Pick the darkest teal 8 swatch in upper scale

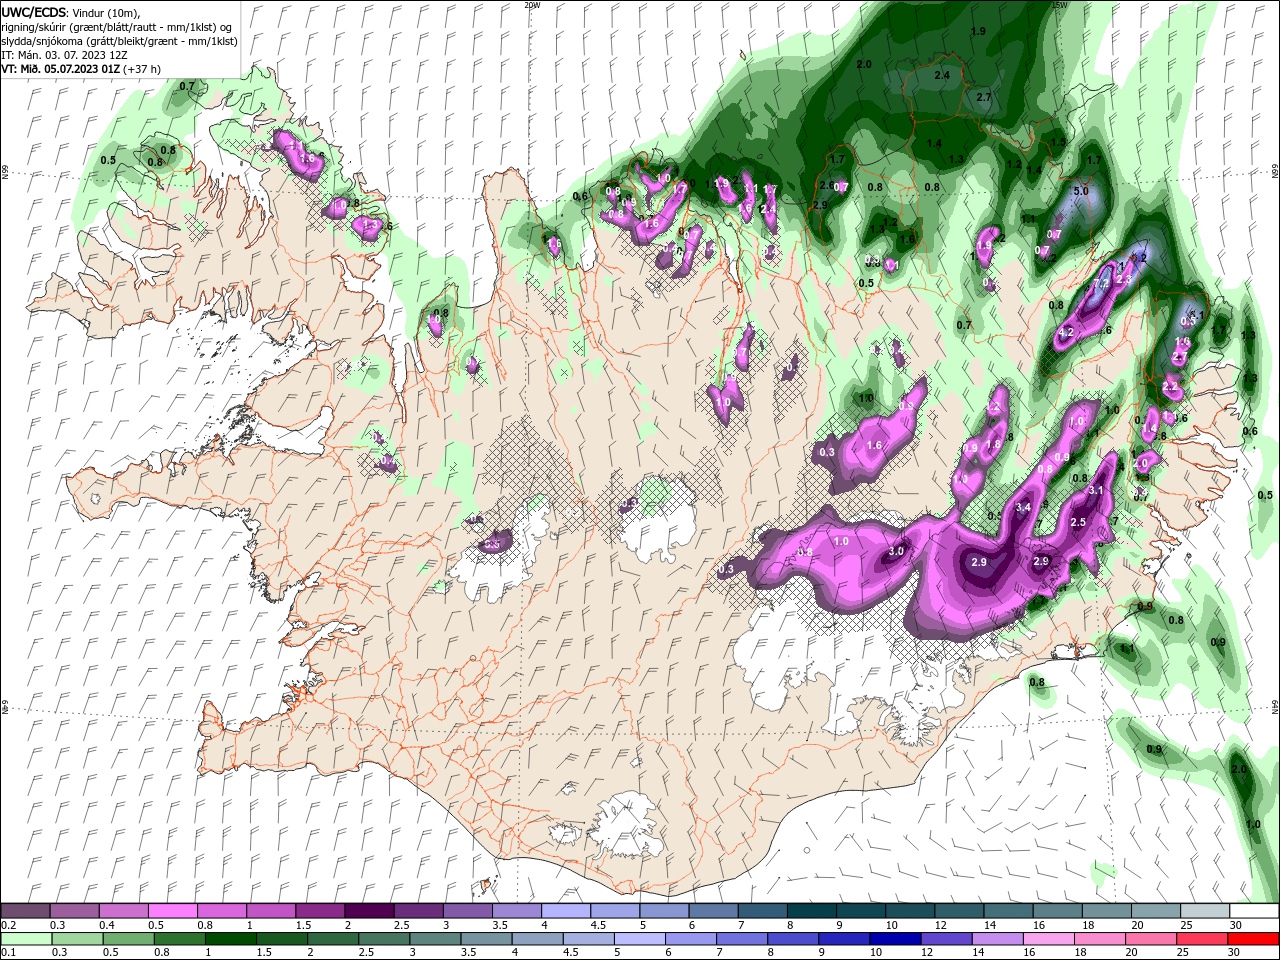(x=811, y=911)
